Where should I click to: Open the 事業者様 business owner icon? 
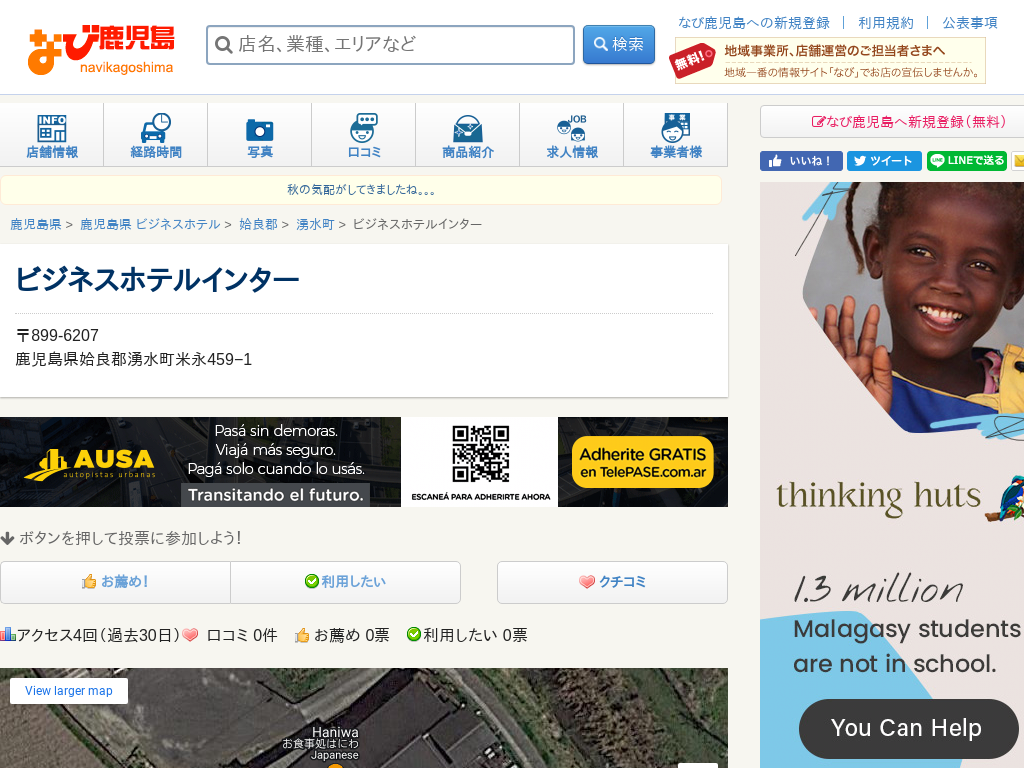[676, 135]
